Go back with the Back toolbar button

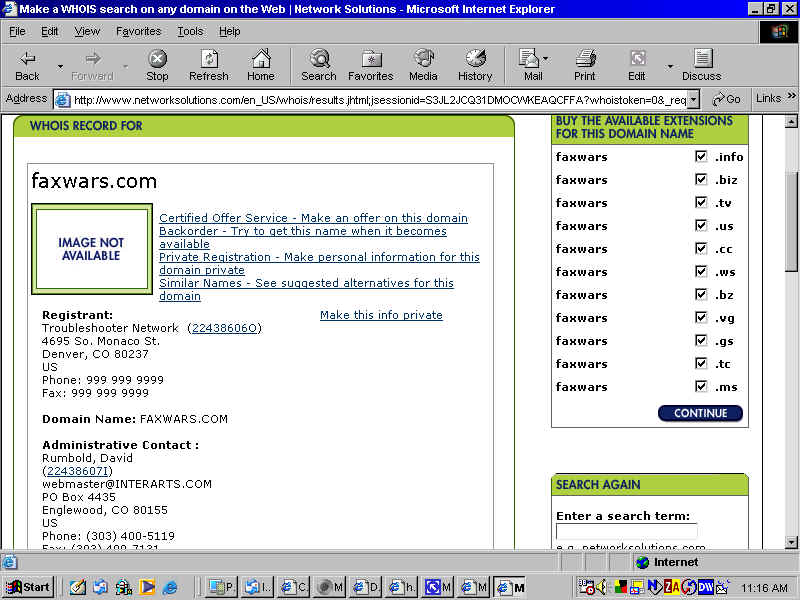coord(27,65)
